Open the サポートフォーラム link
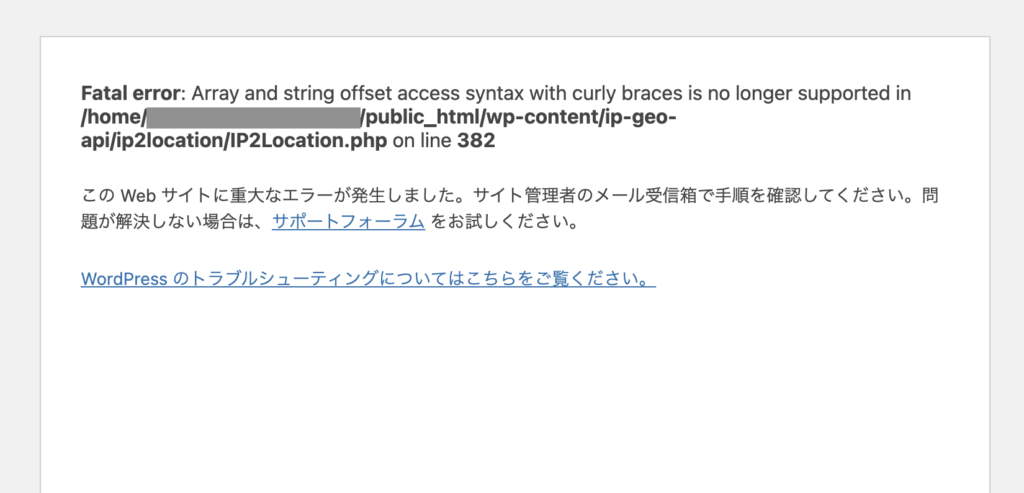Viewport: 1024px width, 493px height. click(348, 222)
